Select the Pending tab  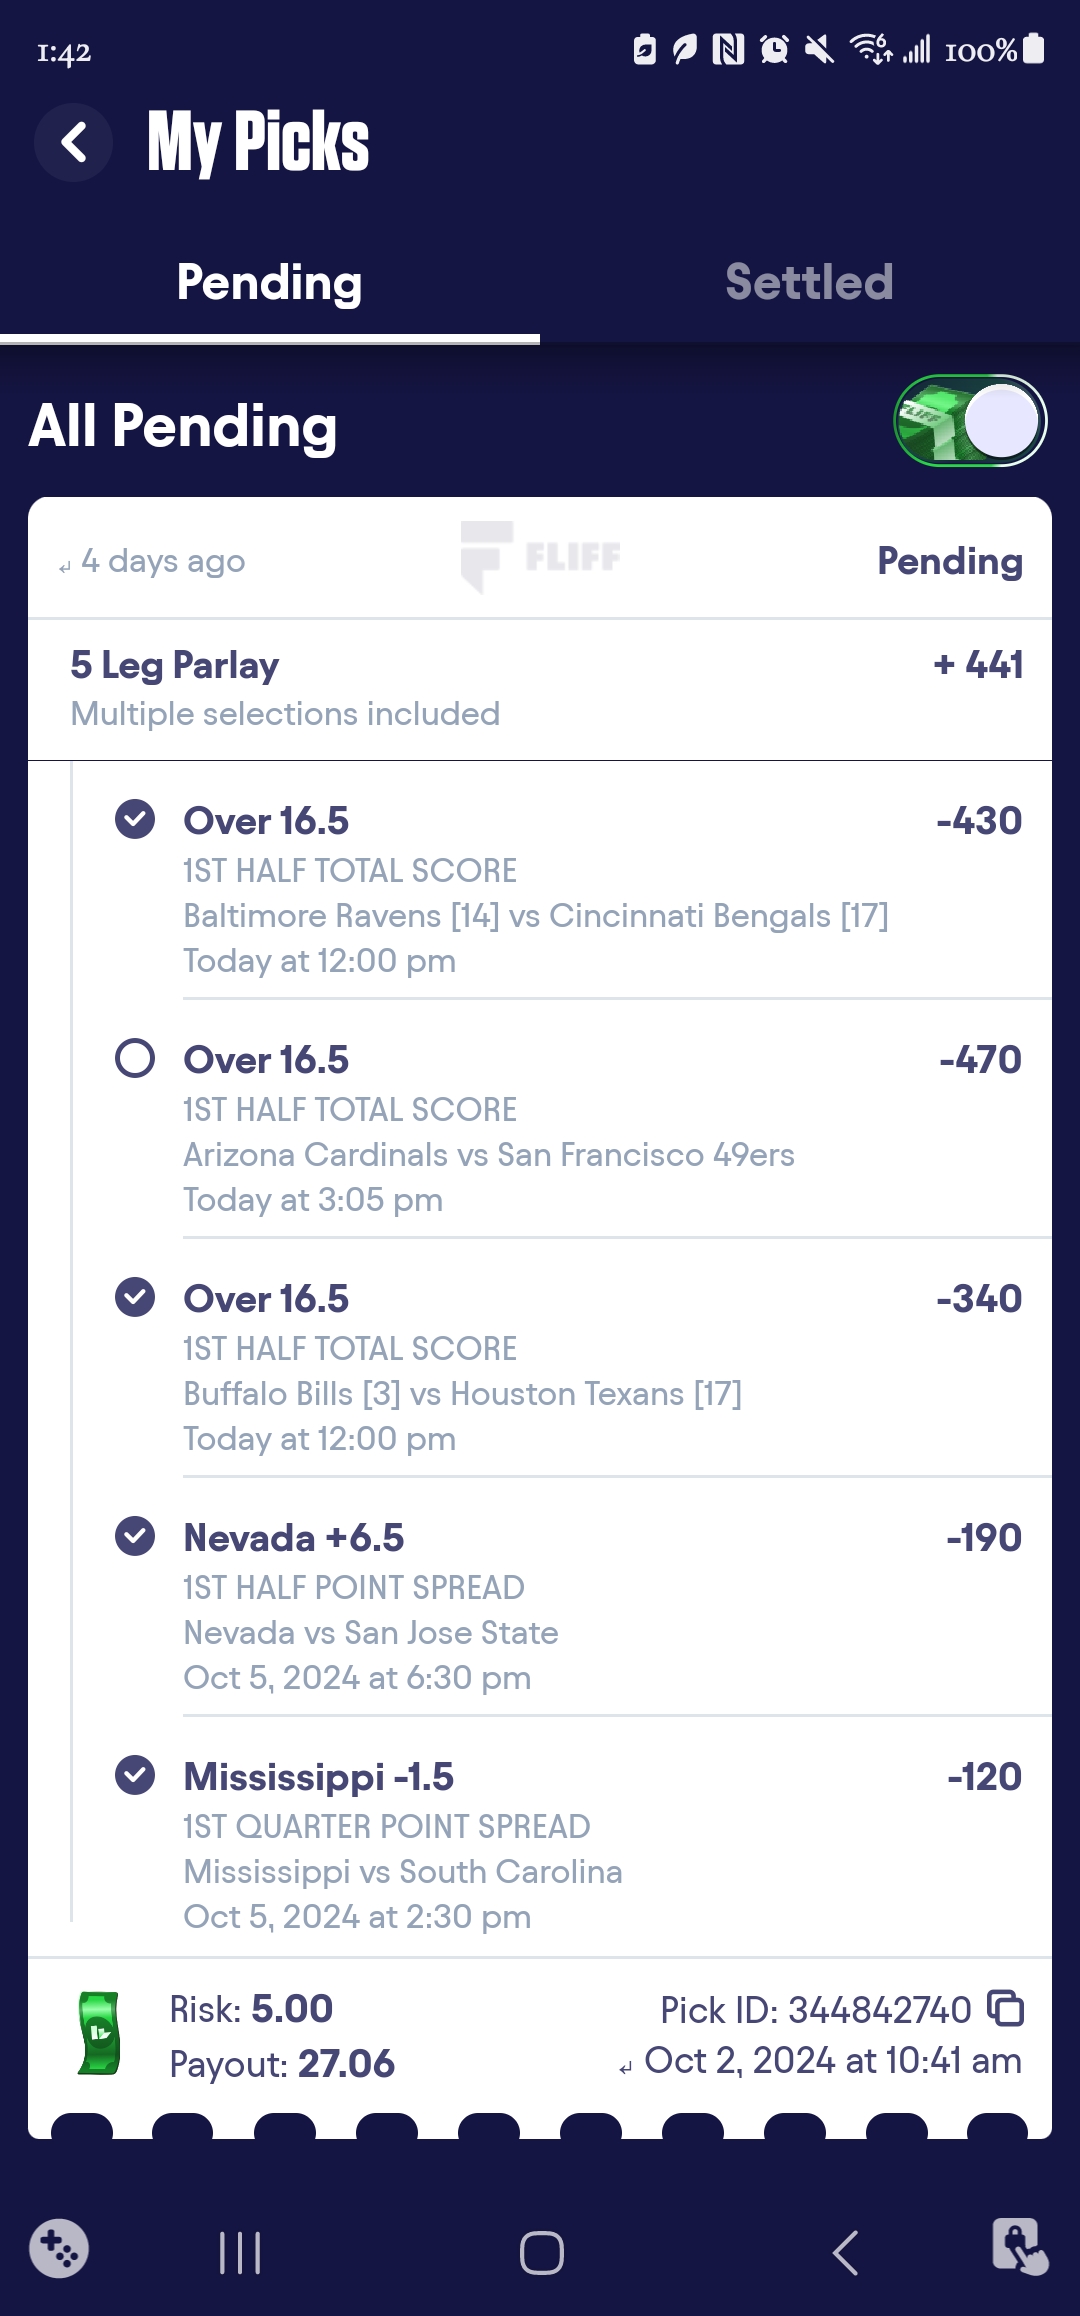(x=269, y=282)
